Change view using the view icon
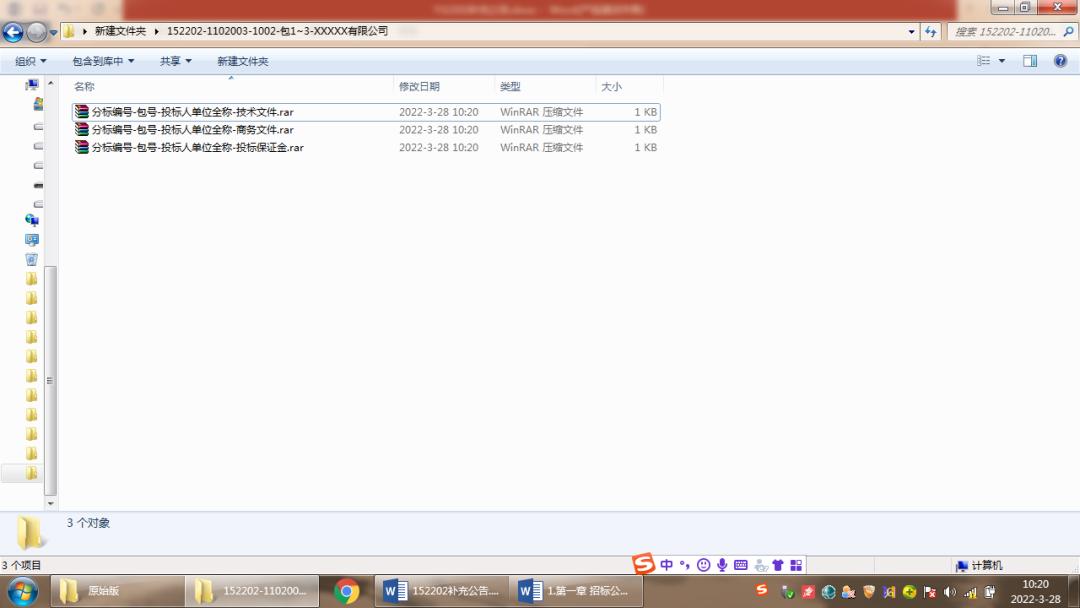Image resolution: width=1080 pixels, height=608 pixels. [x=984, y=61]
